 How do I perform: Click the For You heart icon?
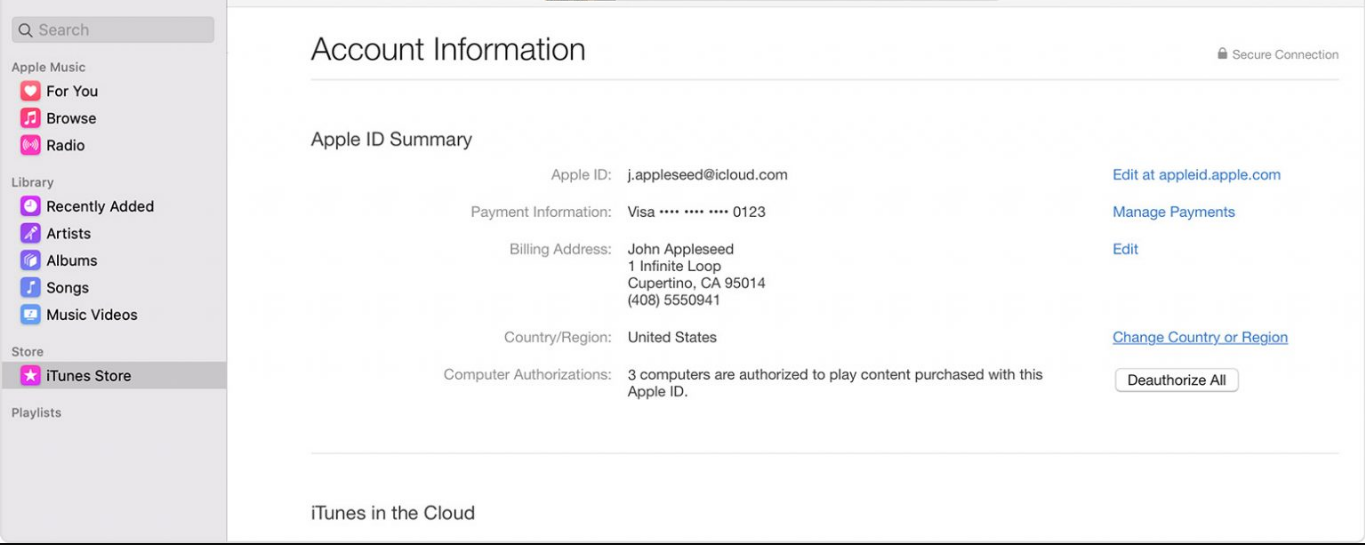31,91
